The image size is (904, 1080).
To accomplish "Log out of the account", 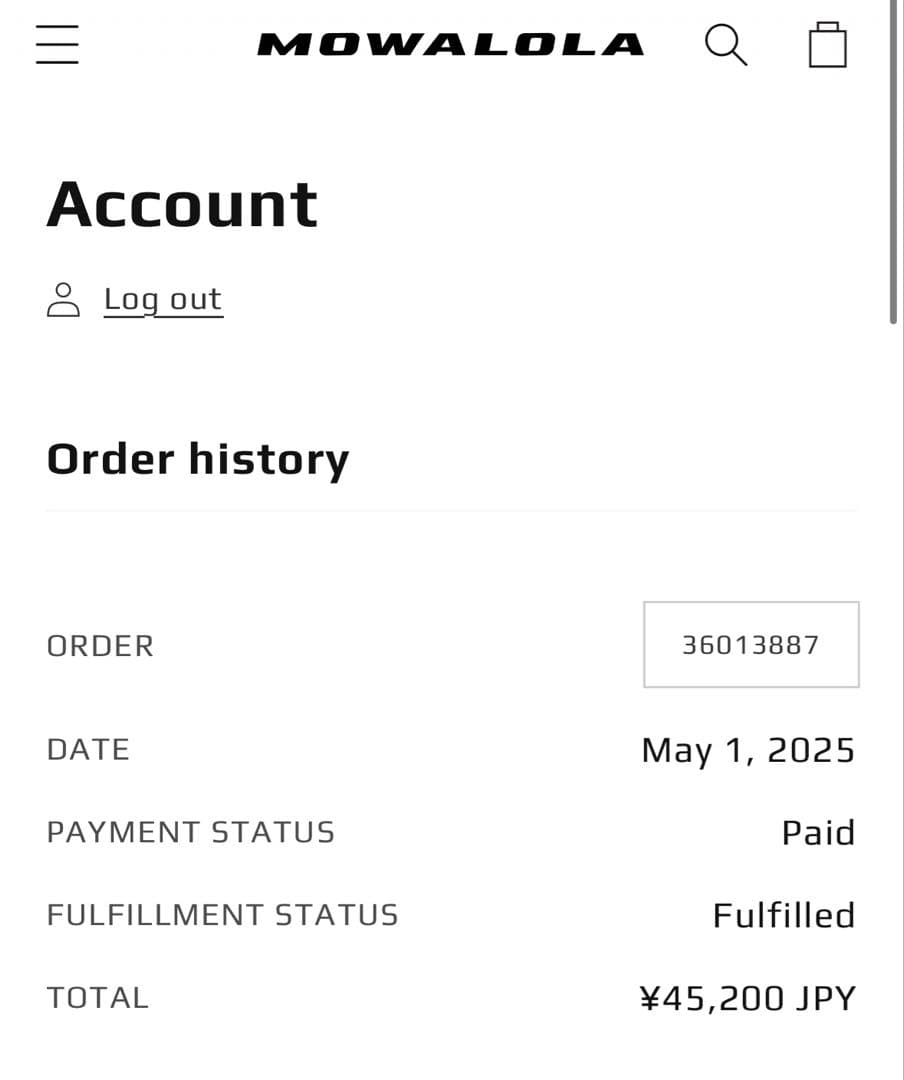I will (163, 299).
